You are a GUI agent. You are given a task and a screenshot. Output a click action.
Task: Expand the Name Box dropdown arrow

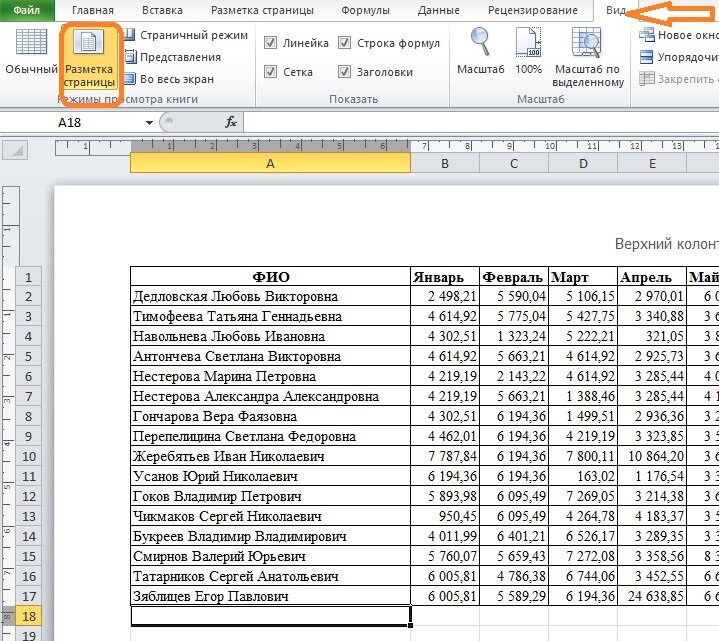(x=149, y=123)
